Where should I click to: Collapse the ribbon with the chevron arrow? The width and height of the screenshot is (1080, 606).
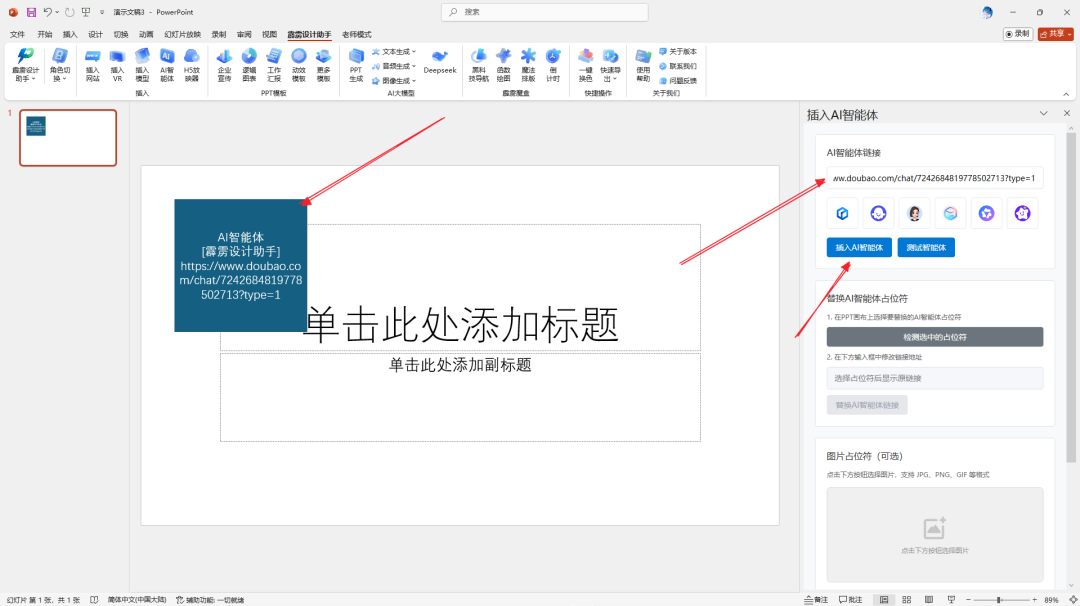pyautogui.click(x=1066, y=94)
